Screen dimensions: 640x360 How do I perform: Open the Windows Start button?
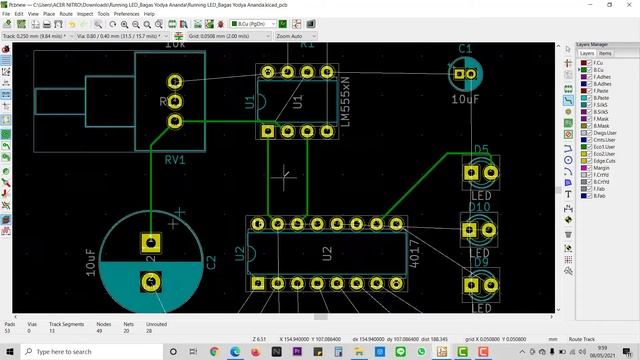(10, 351)
